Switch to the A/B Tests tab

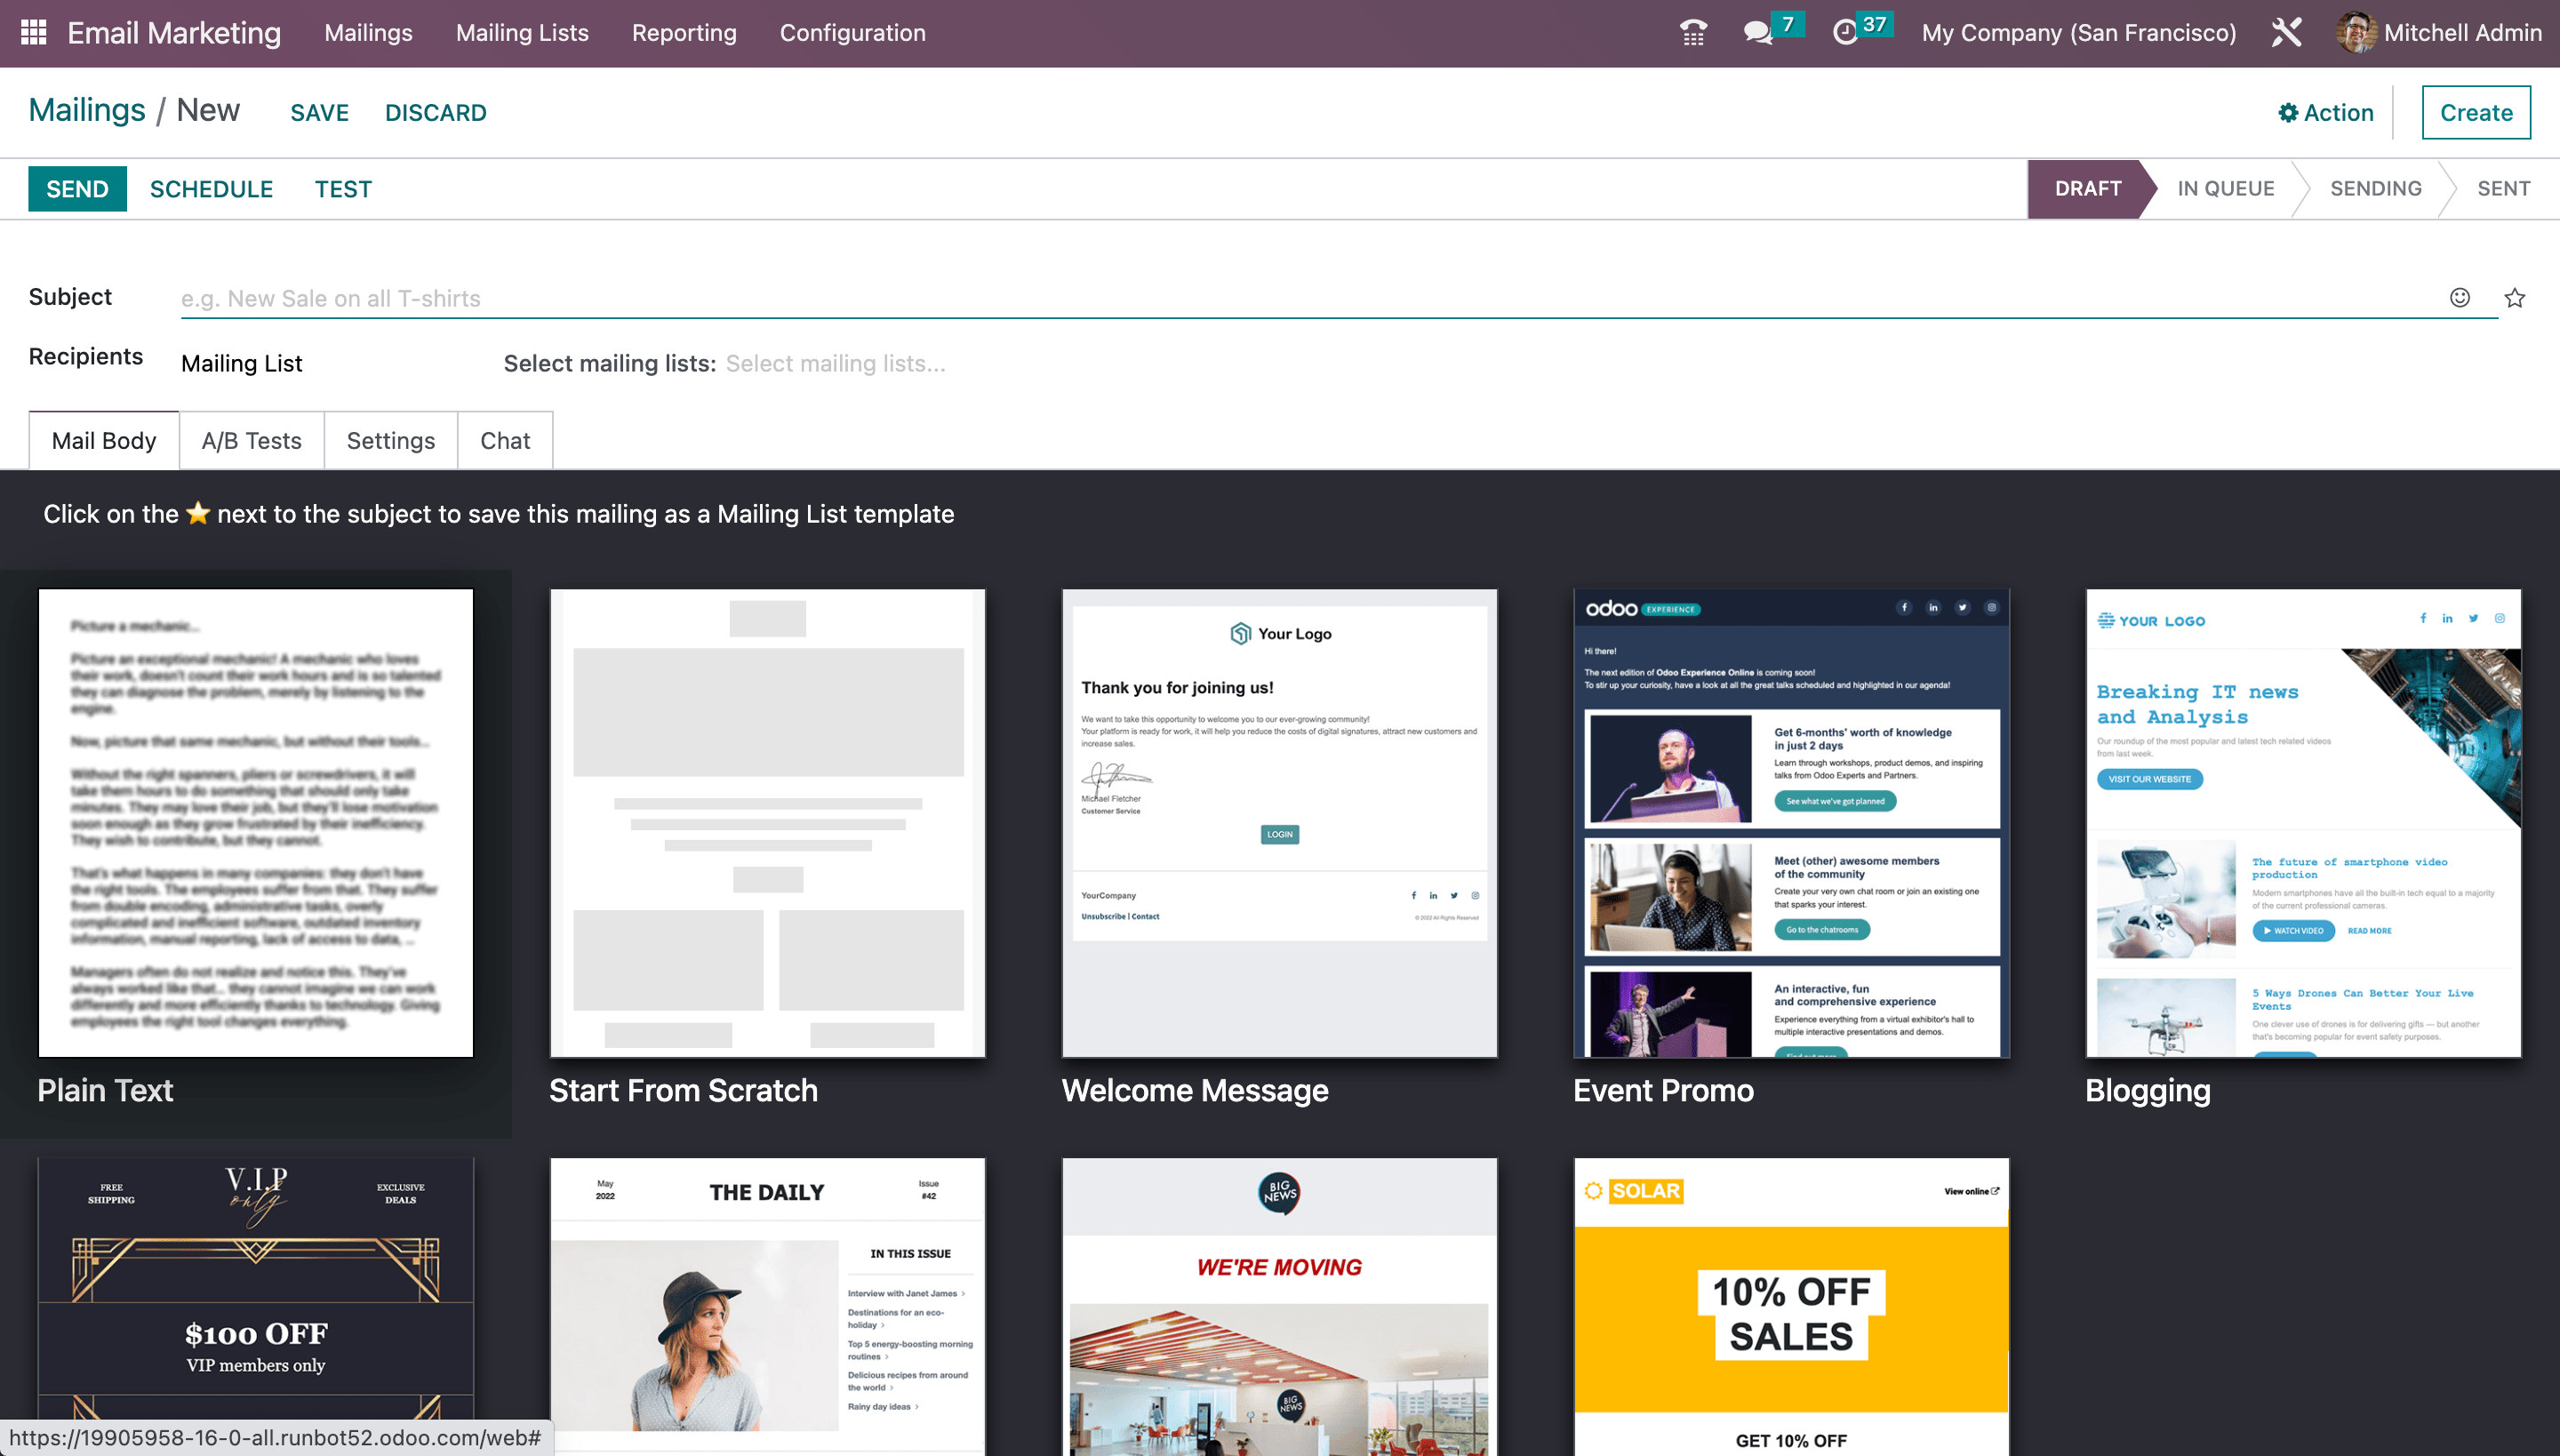pyautogui.click(x=251, y=441)
